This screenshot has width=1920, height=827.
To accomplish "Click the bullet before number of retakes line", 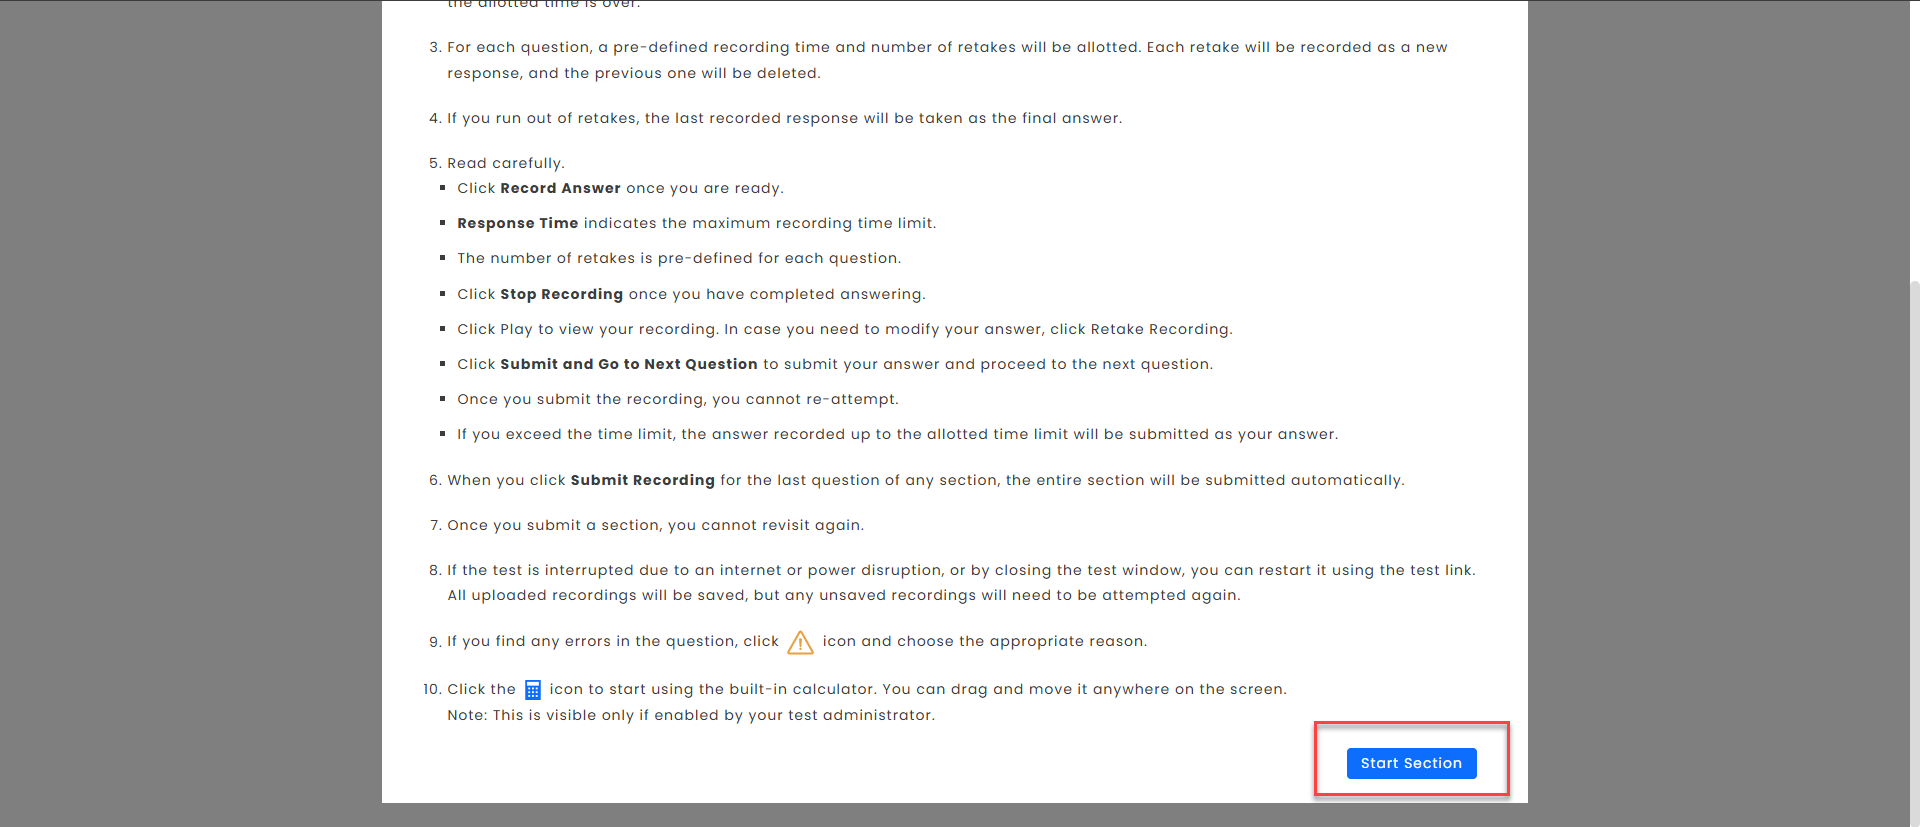I will (x=442, y=258).
